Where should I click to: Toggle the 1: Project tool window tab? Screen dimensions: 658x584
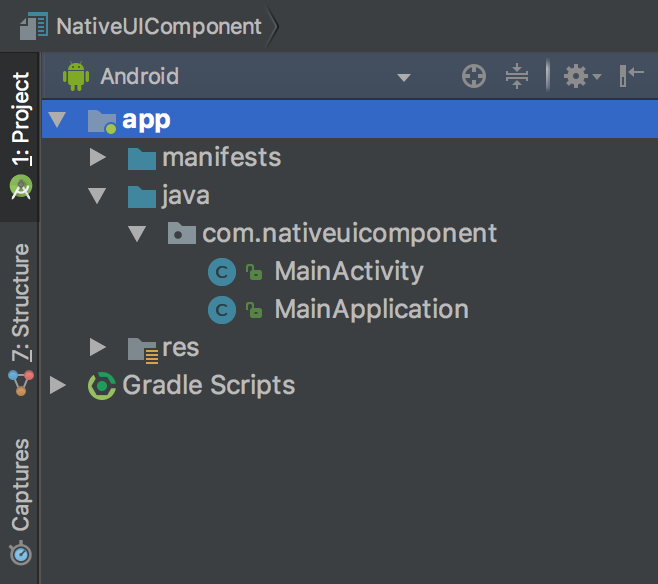click(x=20, y=132)
